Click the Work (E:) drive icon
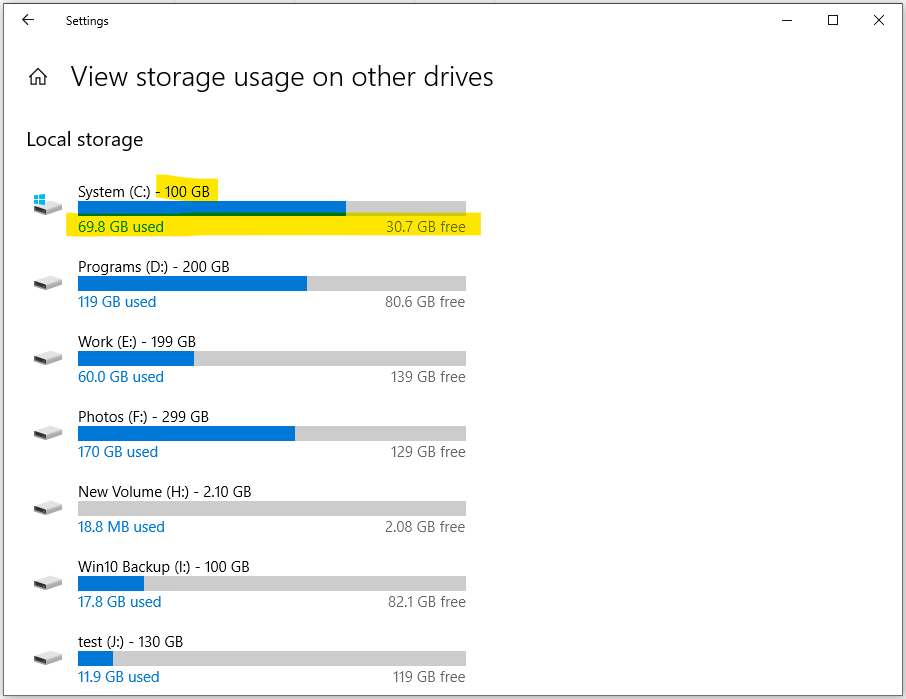 [x=47, y=358]
